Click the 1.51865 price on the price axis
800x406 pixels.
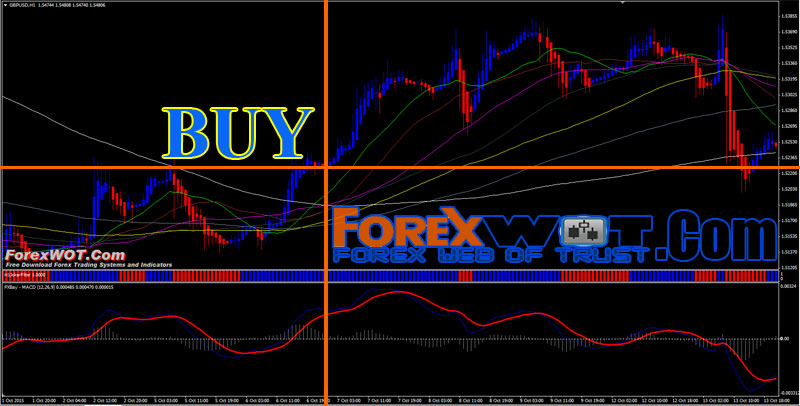pos(789,205)
